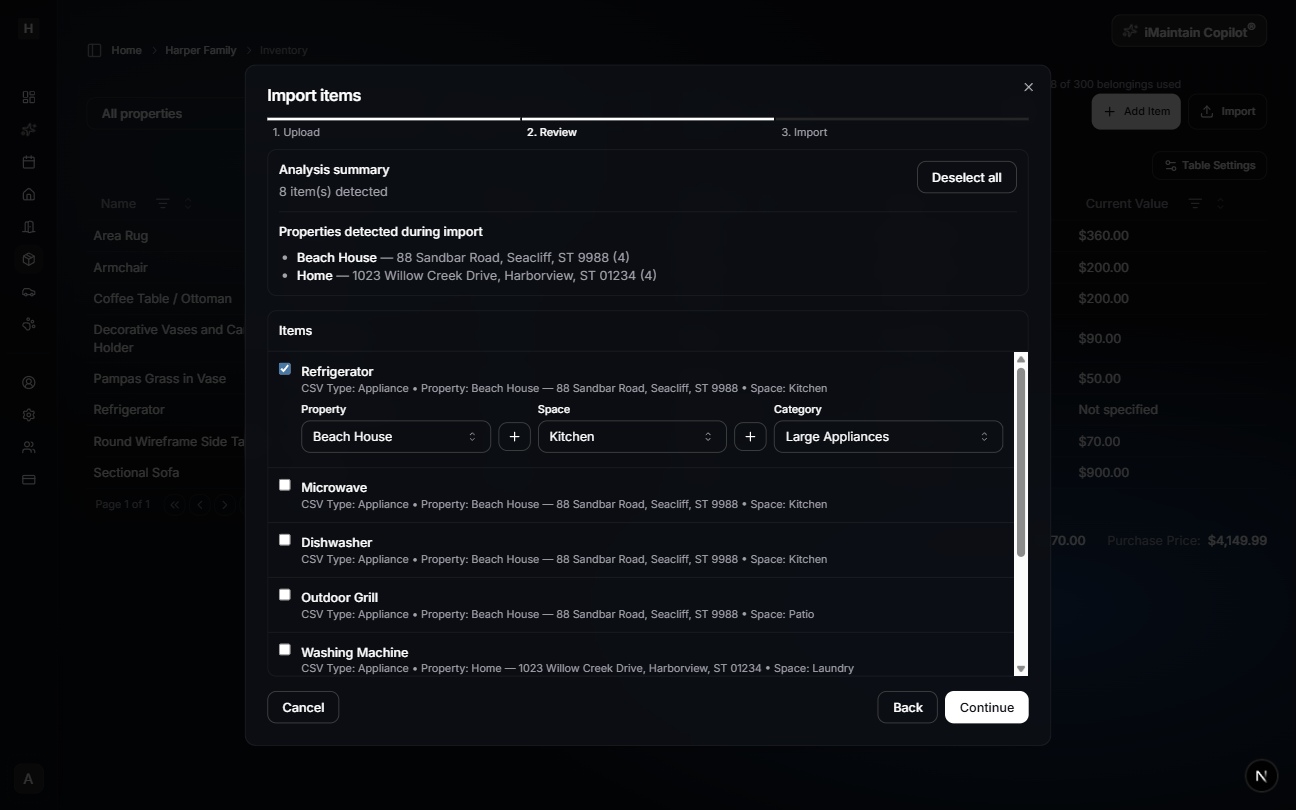1296x810 pixels.
Task: Check the Microwave item checkbox
Action: pyautogui.click(x=285, y=484)
